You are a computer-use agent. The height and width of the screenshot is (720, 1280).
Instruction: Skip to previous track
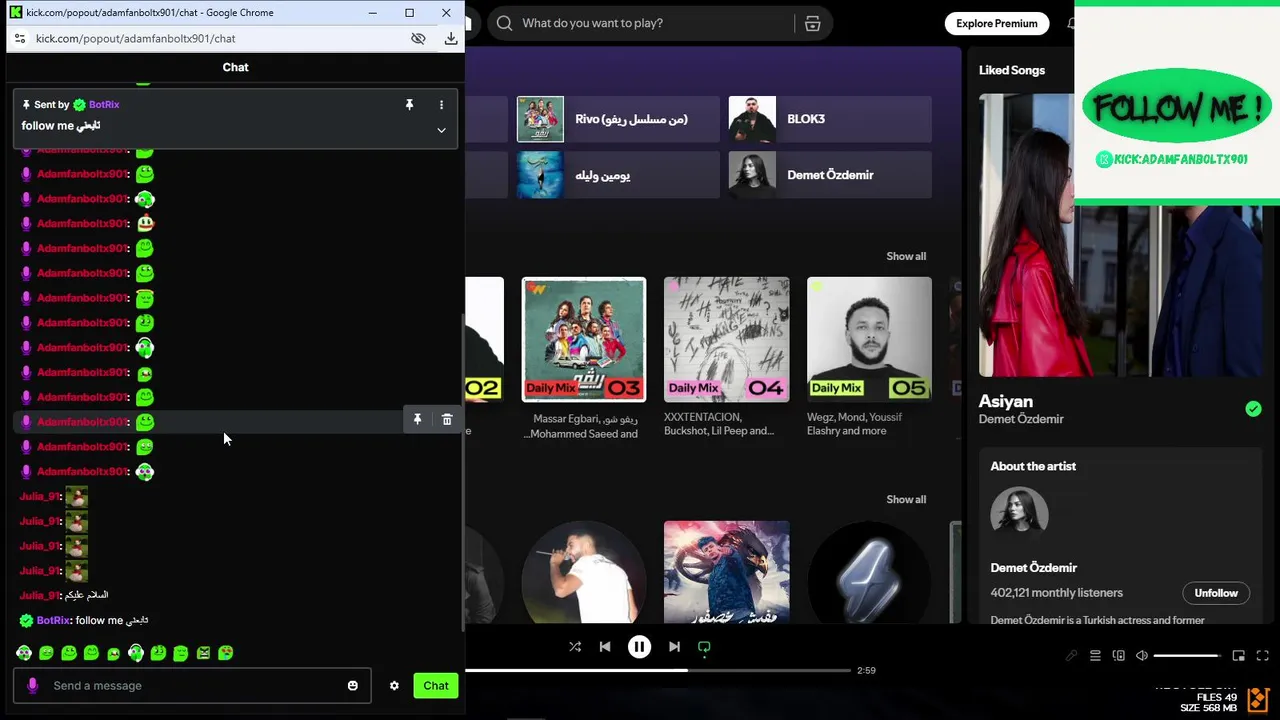point(605,647)
